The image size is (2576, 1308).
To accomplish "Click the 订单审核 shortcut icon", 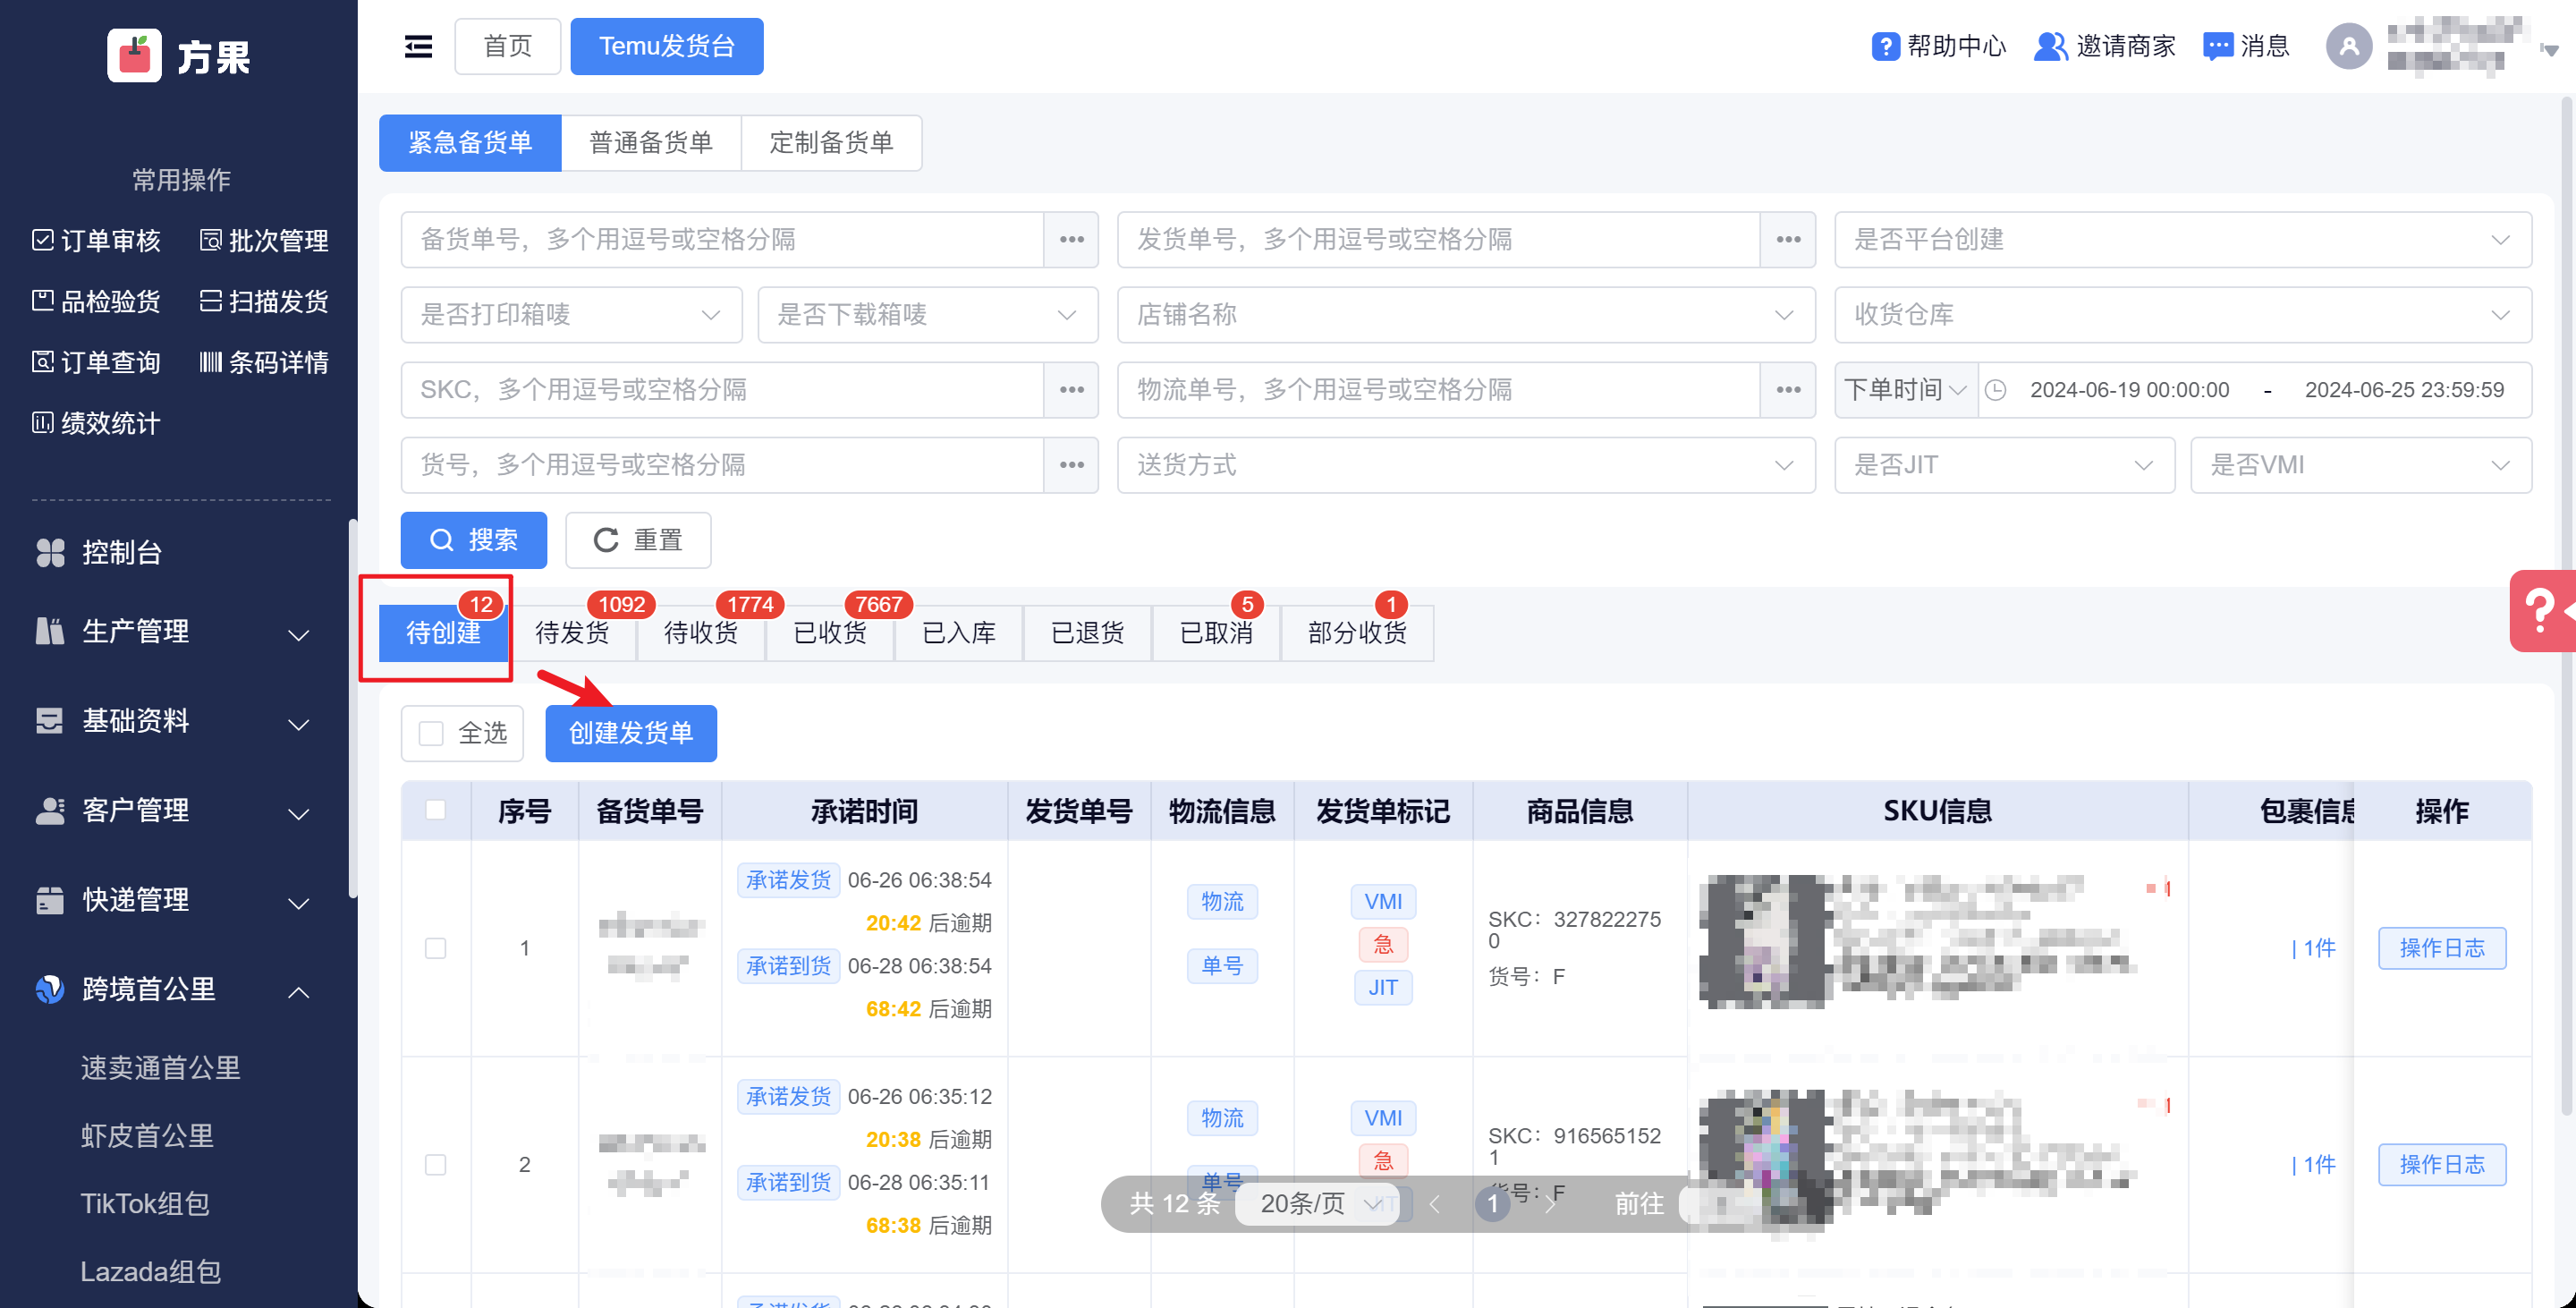I will (x=43, y=240).
